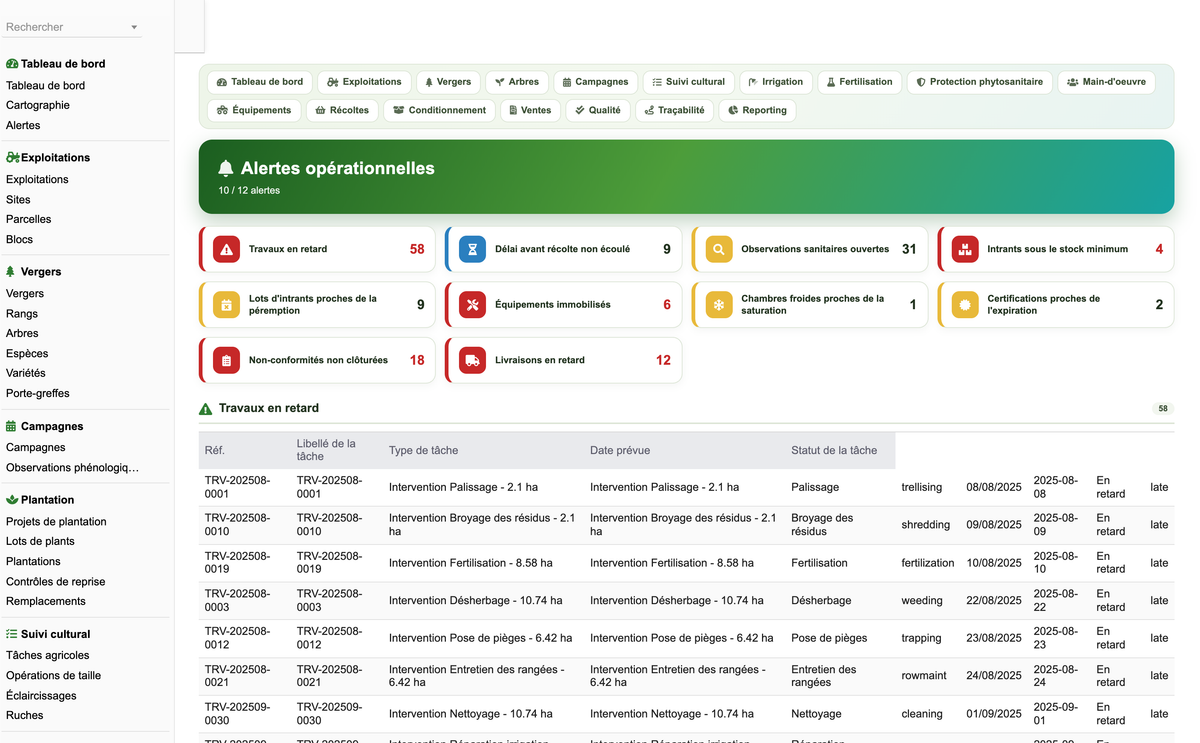This screenshot has height=743, width=1200.
Task: Open the Suivi cultural tab
Action: pos(689,82)
